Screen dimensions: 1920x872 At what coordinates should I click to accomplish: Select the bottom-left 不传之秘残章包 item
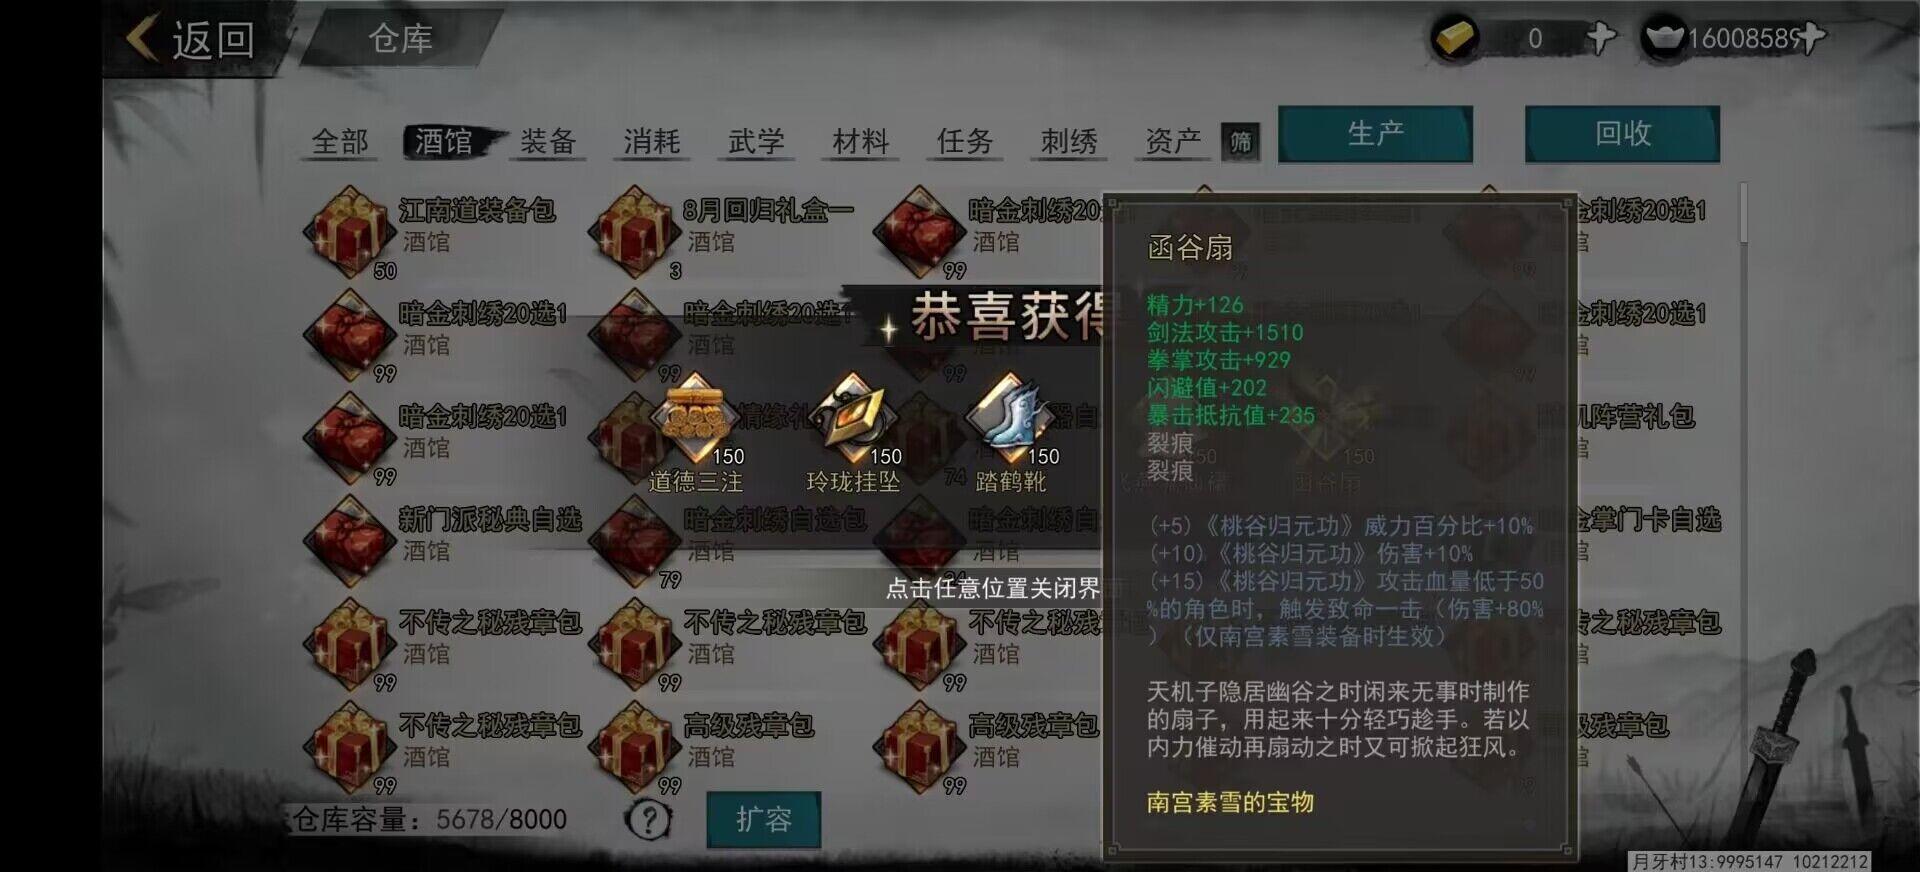pyautogui.click(x=442, y=747)
